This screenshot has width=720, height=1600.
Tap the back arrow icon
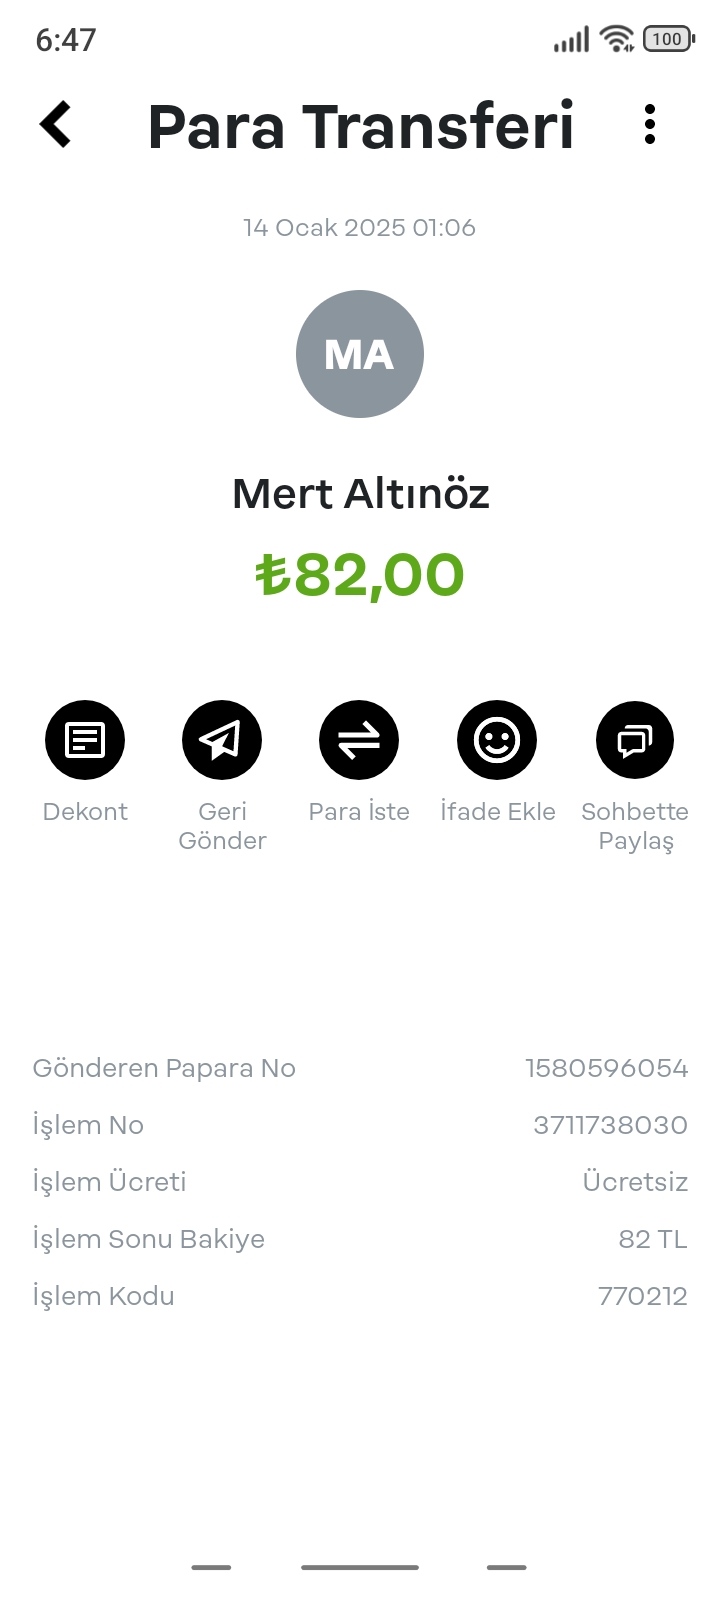click(x=56, y=125)
